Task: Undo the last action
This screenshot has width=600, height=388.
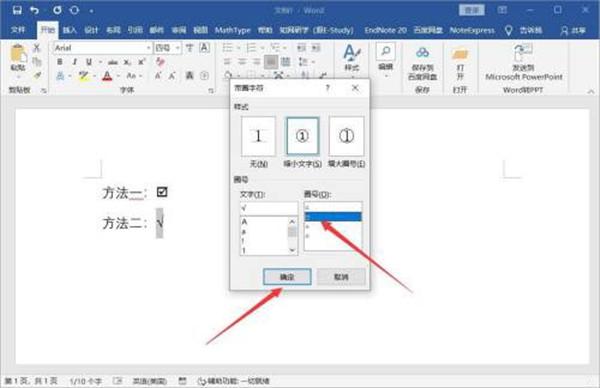Action: pyautogui.click(x=35, y=10)
